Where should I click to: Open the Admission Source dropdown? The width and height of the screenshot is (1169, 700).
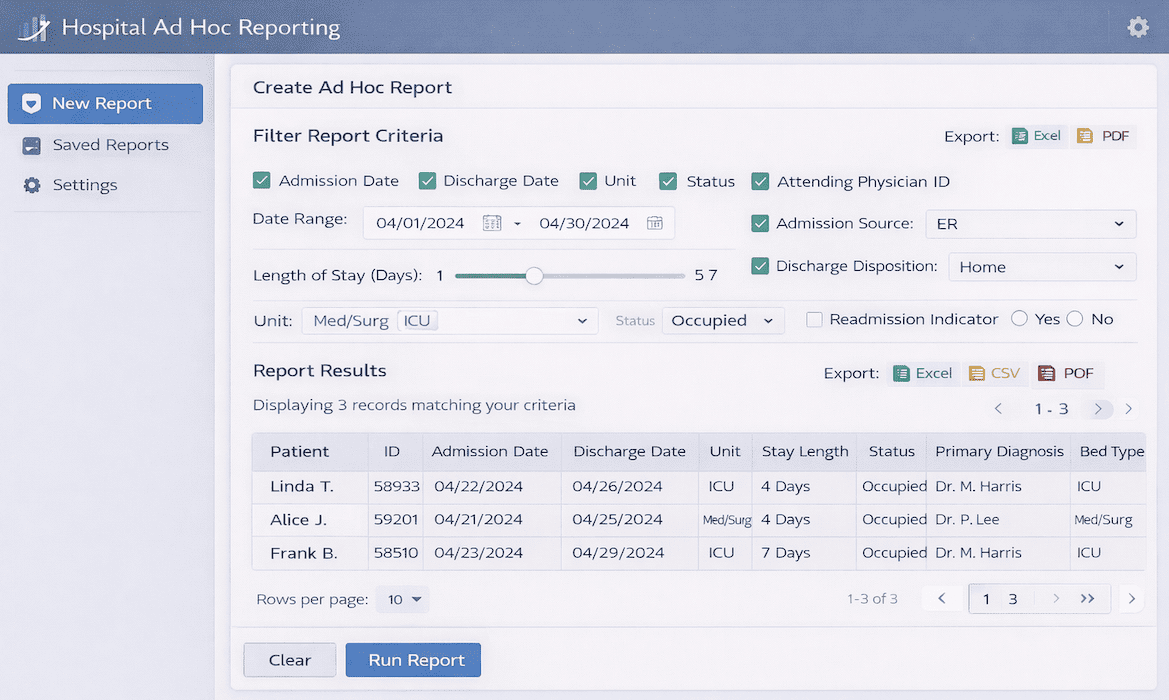[x=1030, y=224]
